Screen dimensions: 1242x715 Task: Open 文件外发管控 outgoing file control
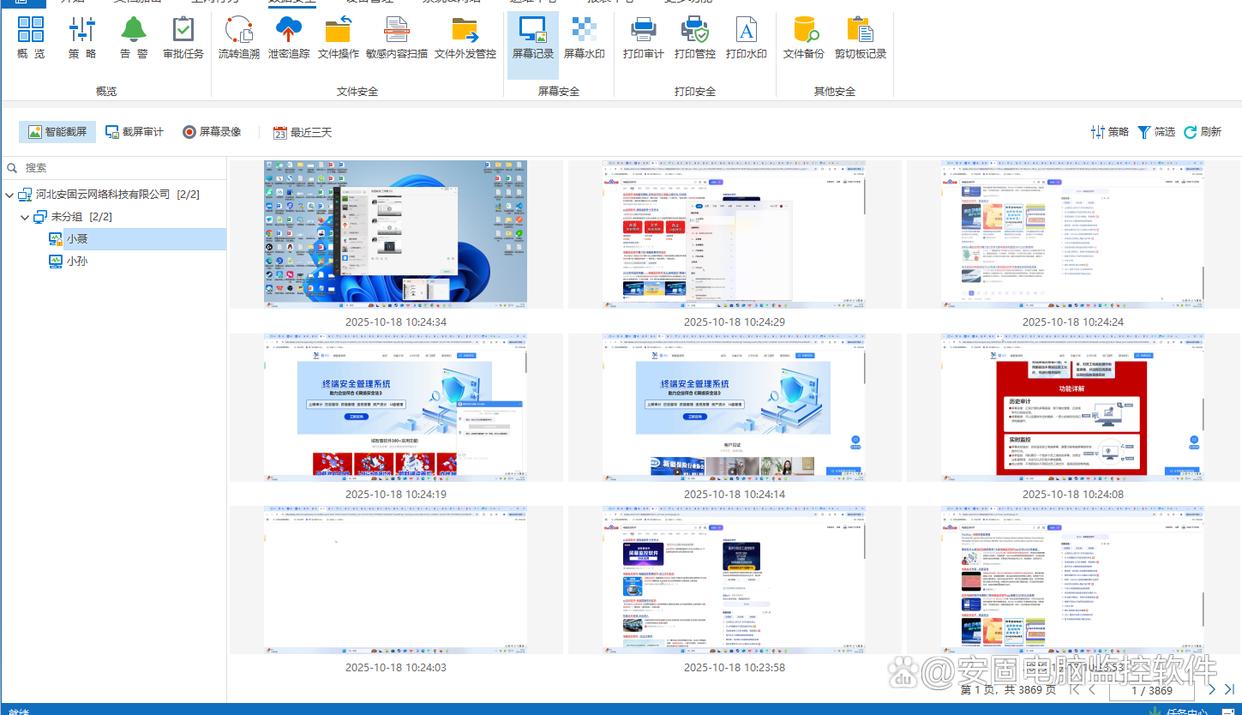(x=465, y=38)
